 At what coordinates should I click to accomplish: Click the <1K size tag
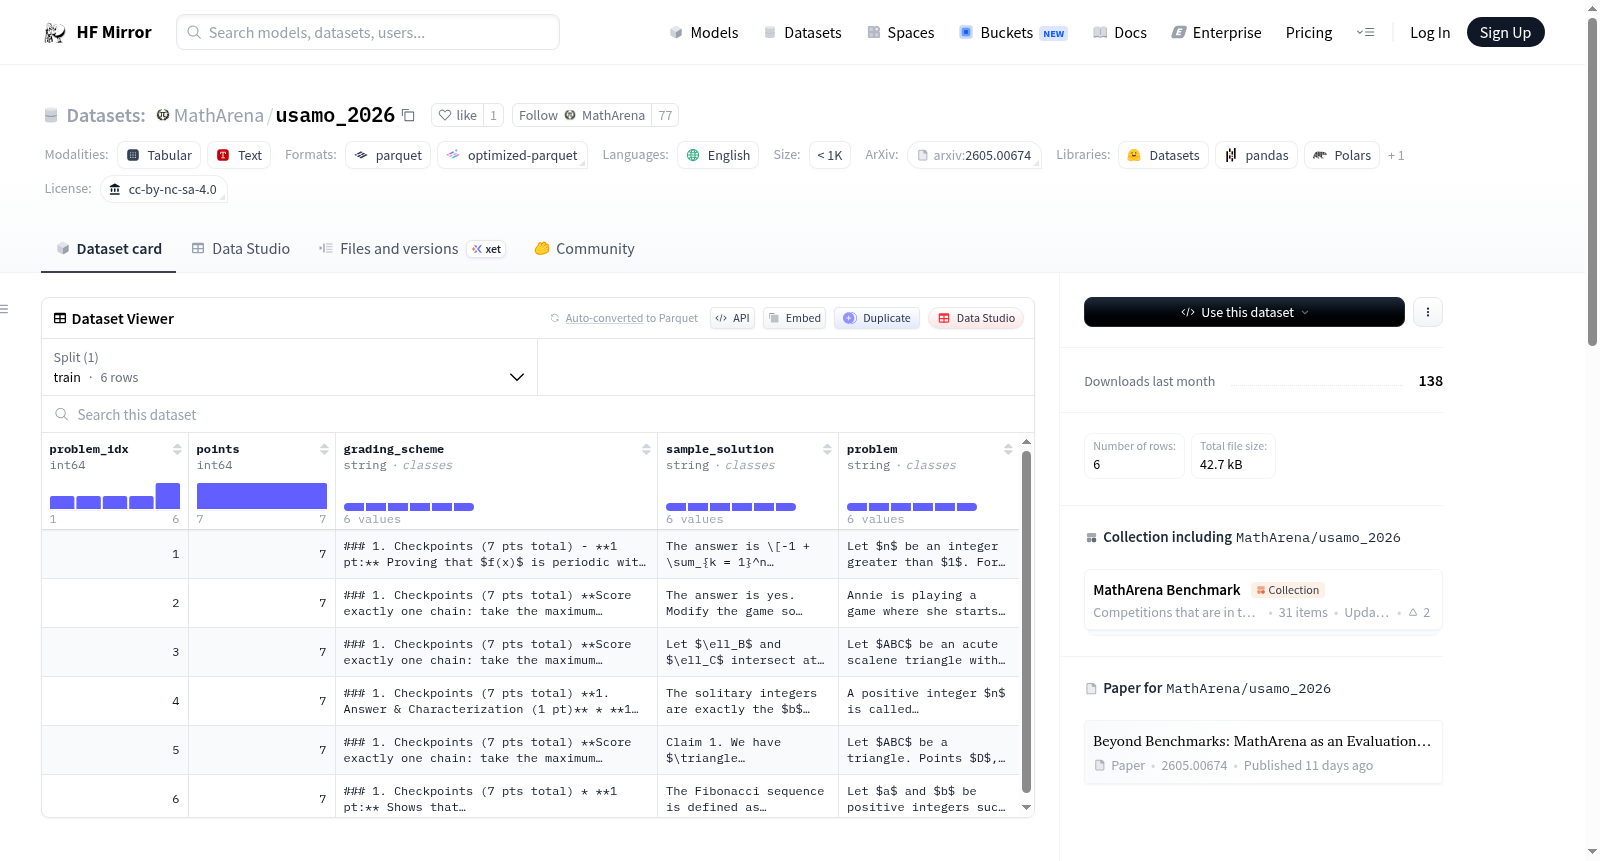[830, 155]
